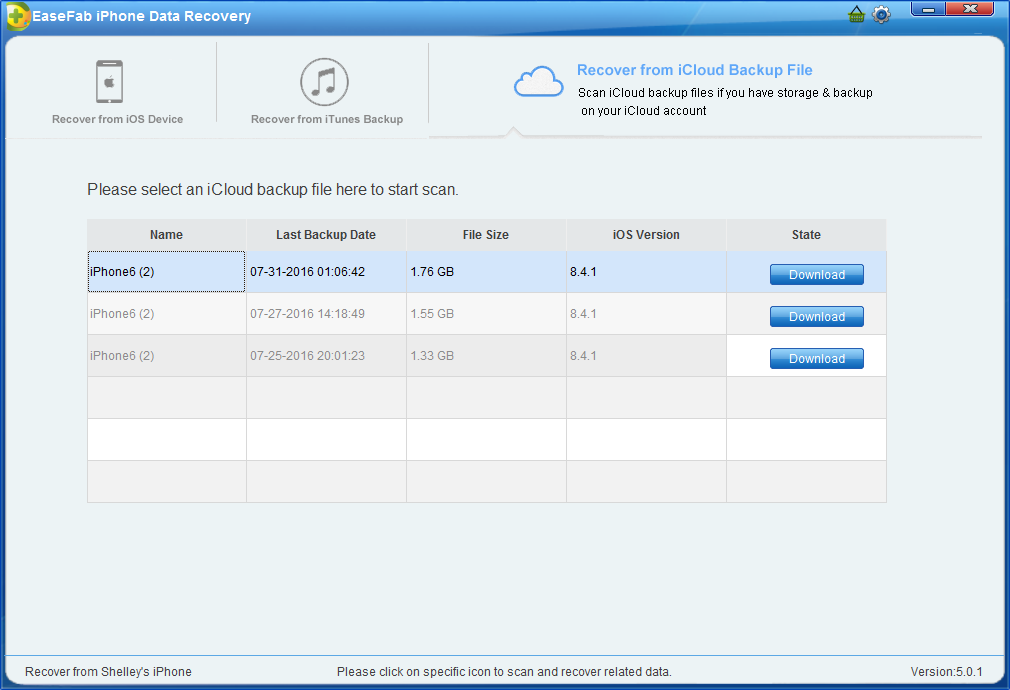1010x690 pixels.
Task: Click the 'Recover from Shelley's iPhone' status text
Action: pos(108,671)
